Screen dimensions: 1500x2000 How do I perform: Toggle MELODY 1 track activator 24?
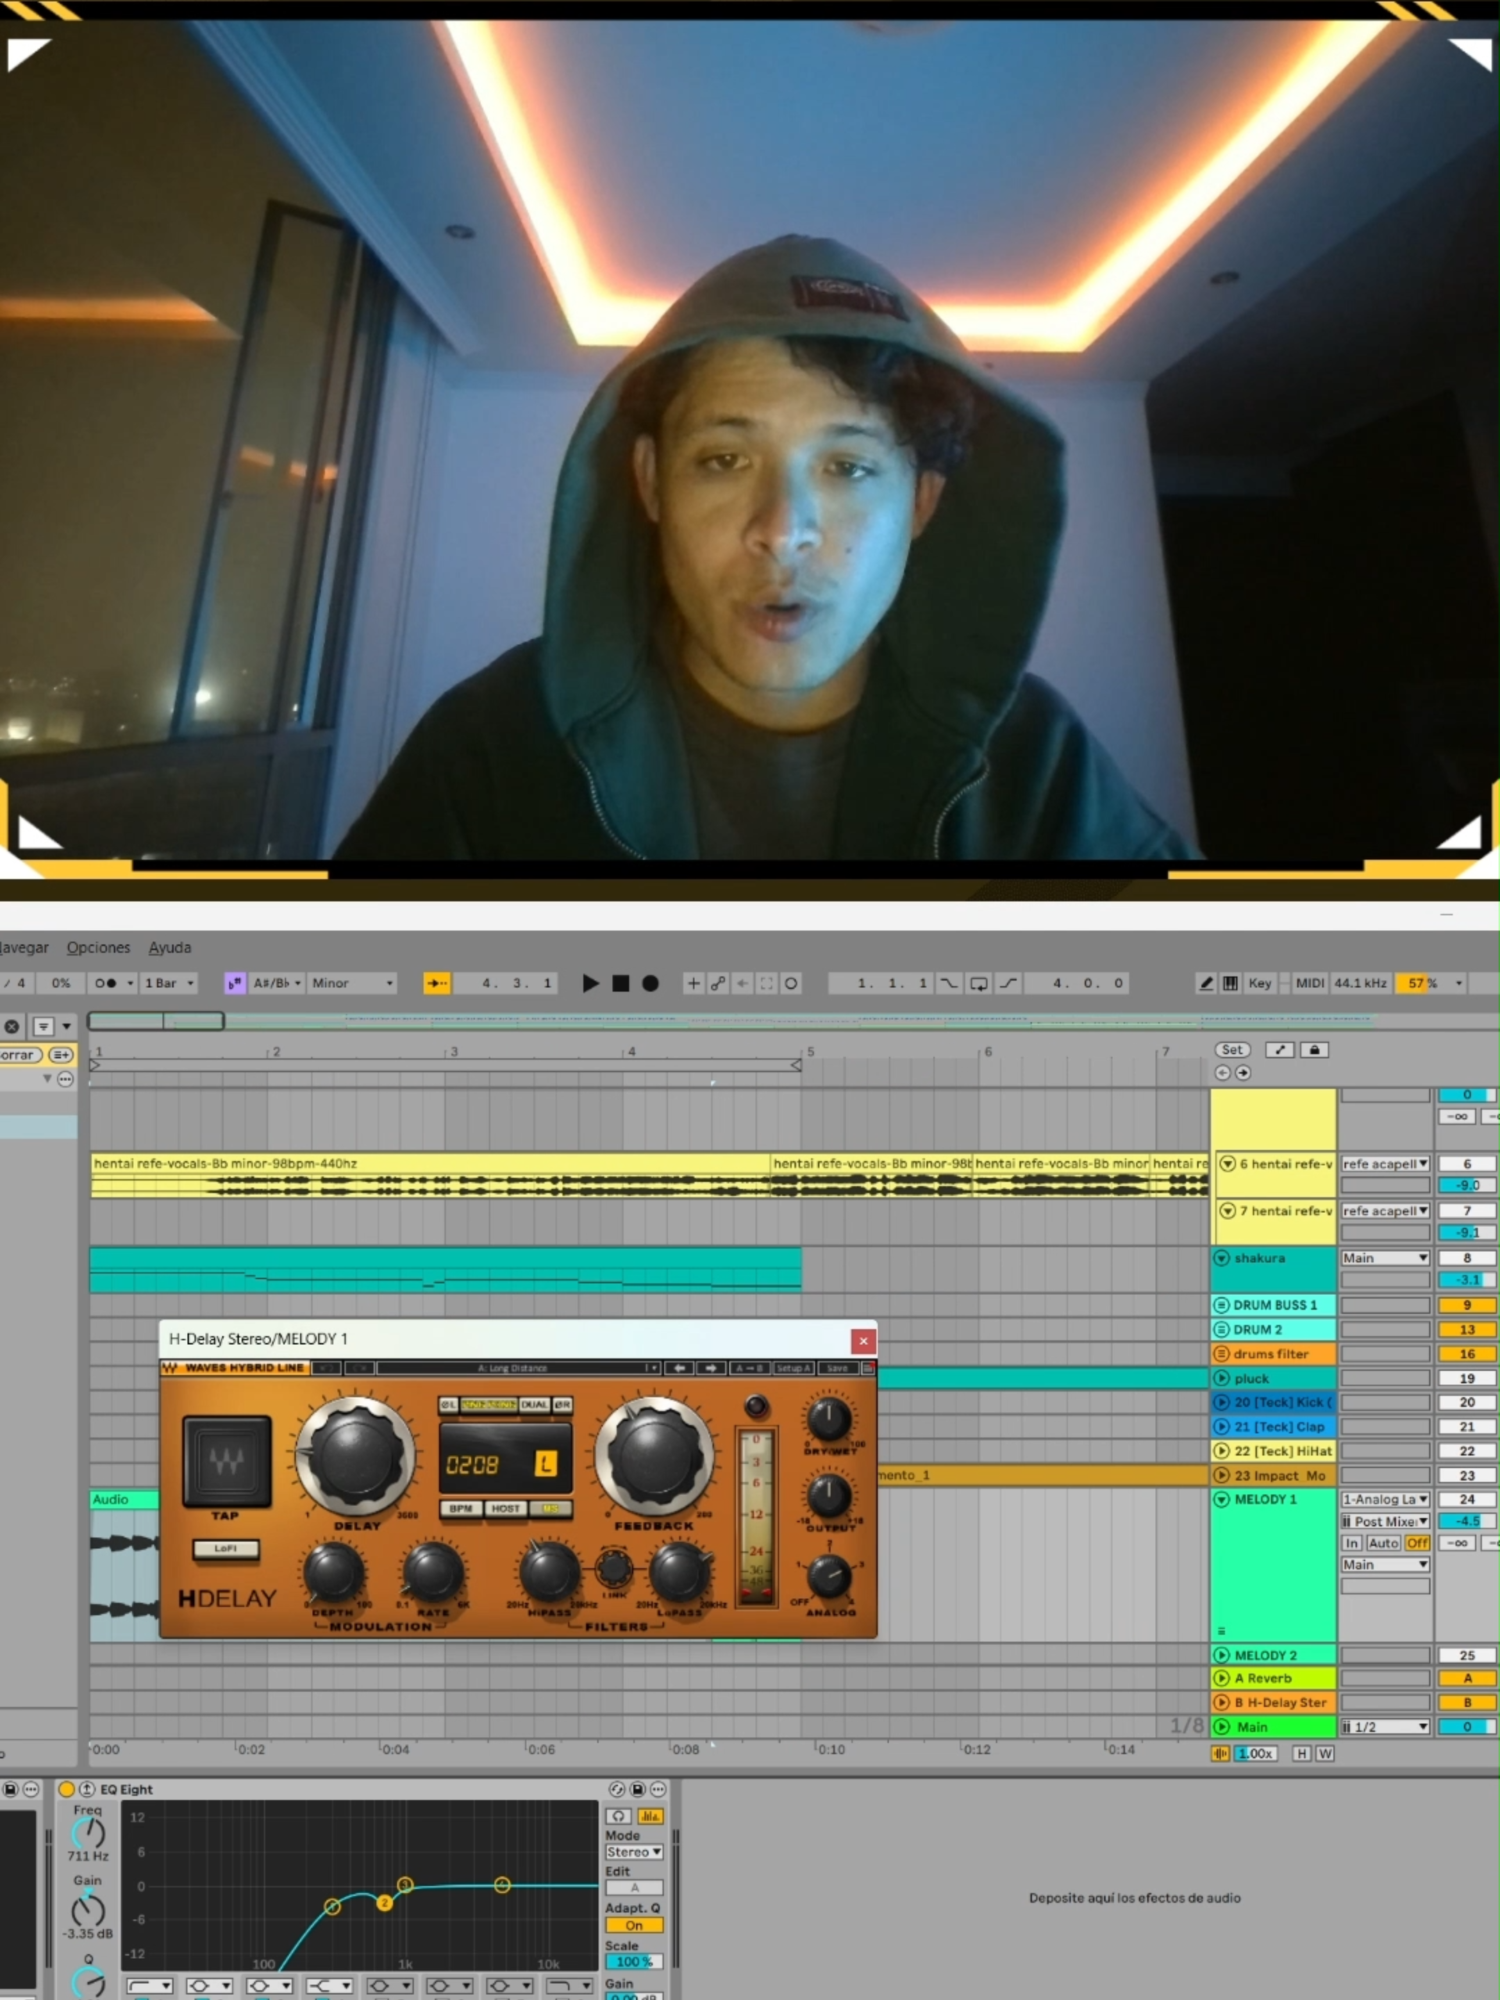click(x=1467, y=1499)
